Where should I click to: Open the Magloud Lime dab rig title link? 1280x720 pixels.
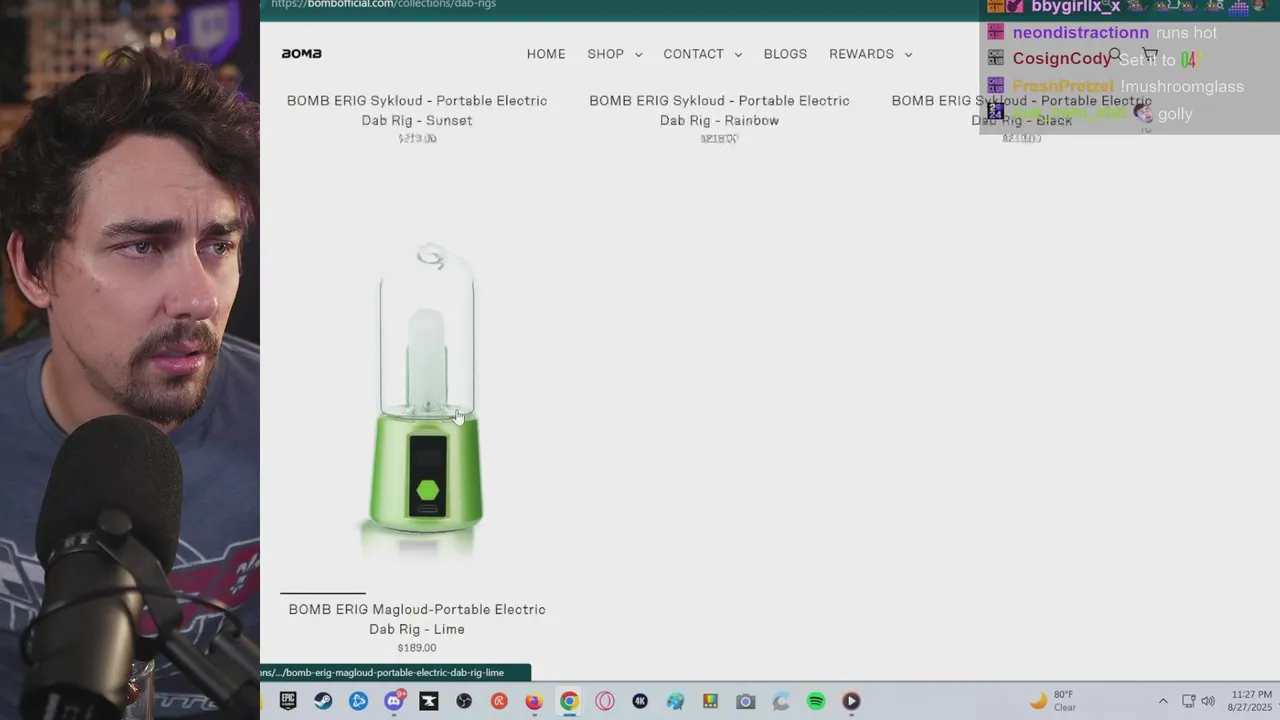(417, 619)
